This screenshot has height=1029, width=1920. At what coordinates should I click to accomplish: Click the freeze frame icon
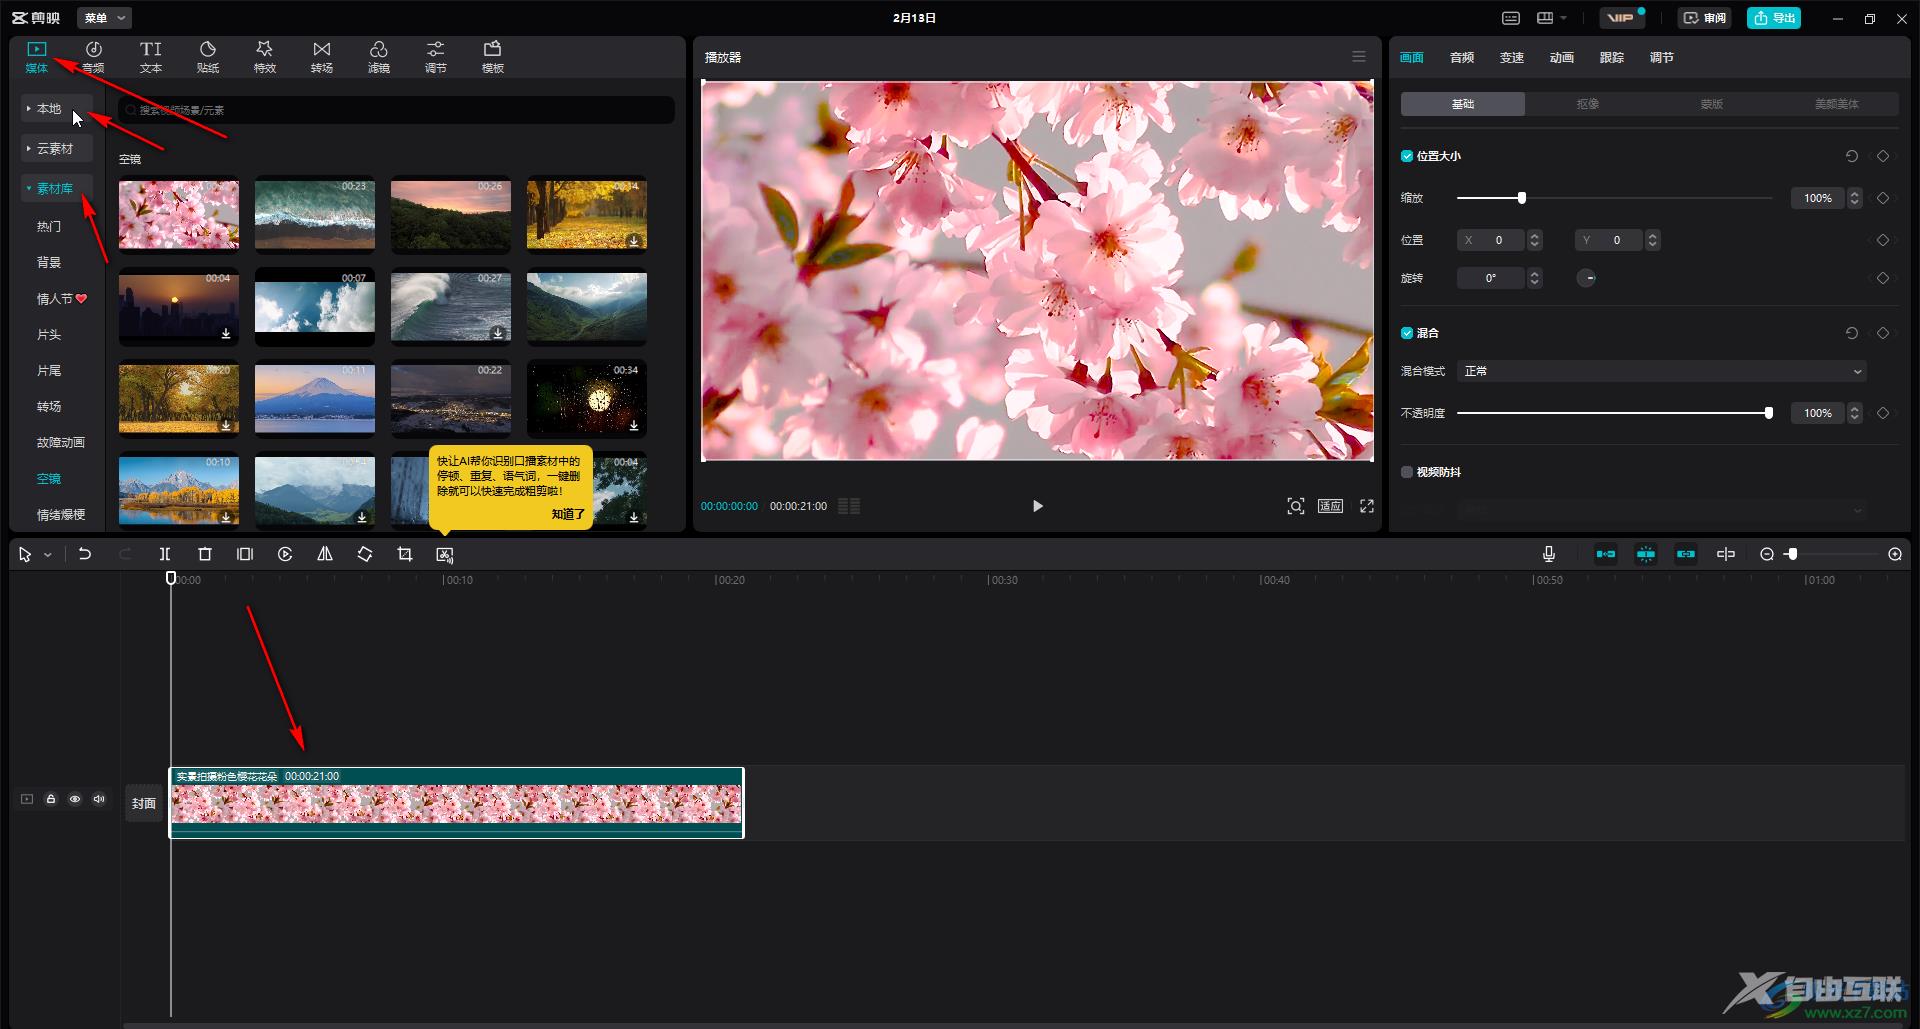[245, 554]
